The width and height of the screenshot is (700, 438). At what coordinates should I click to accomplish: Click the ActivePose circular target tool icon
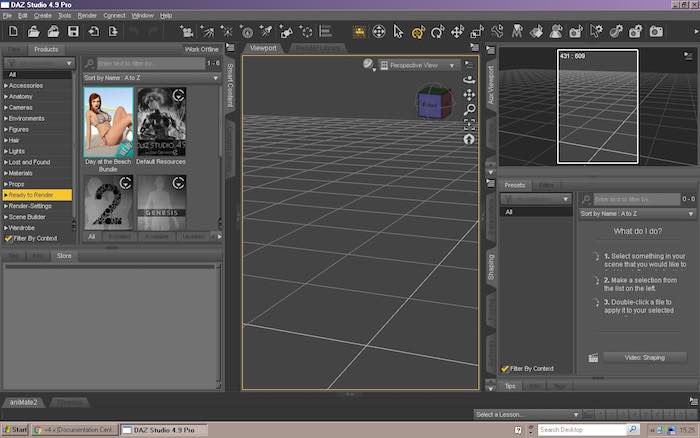tap(379, 32)
